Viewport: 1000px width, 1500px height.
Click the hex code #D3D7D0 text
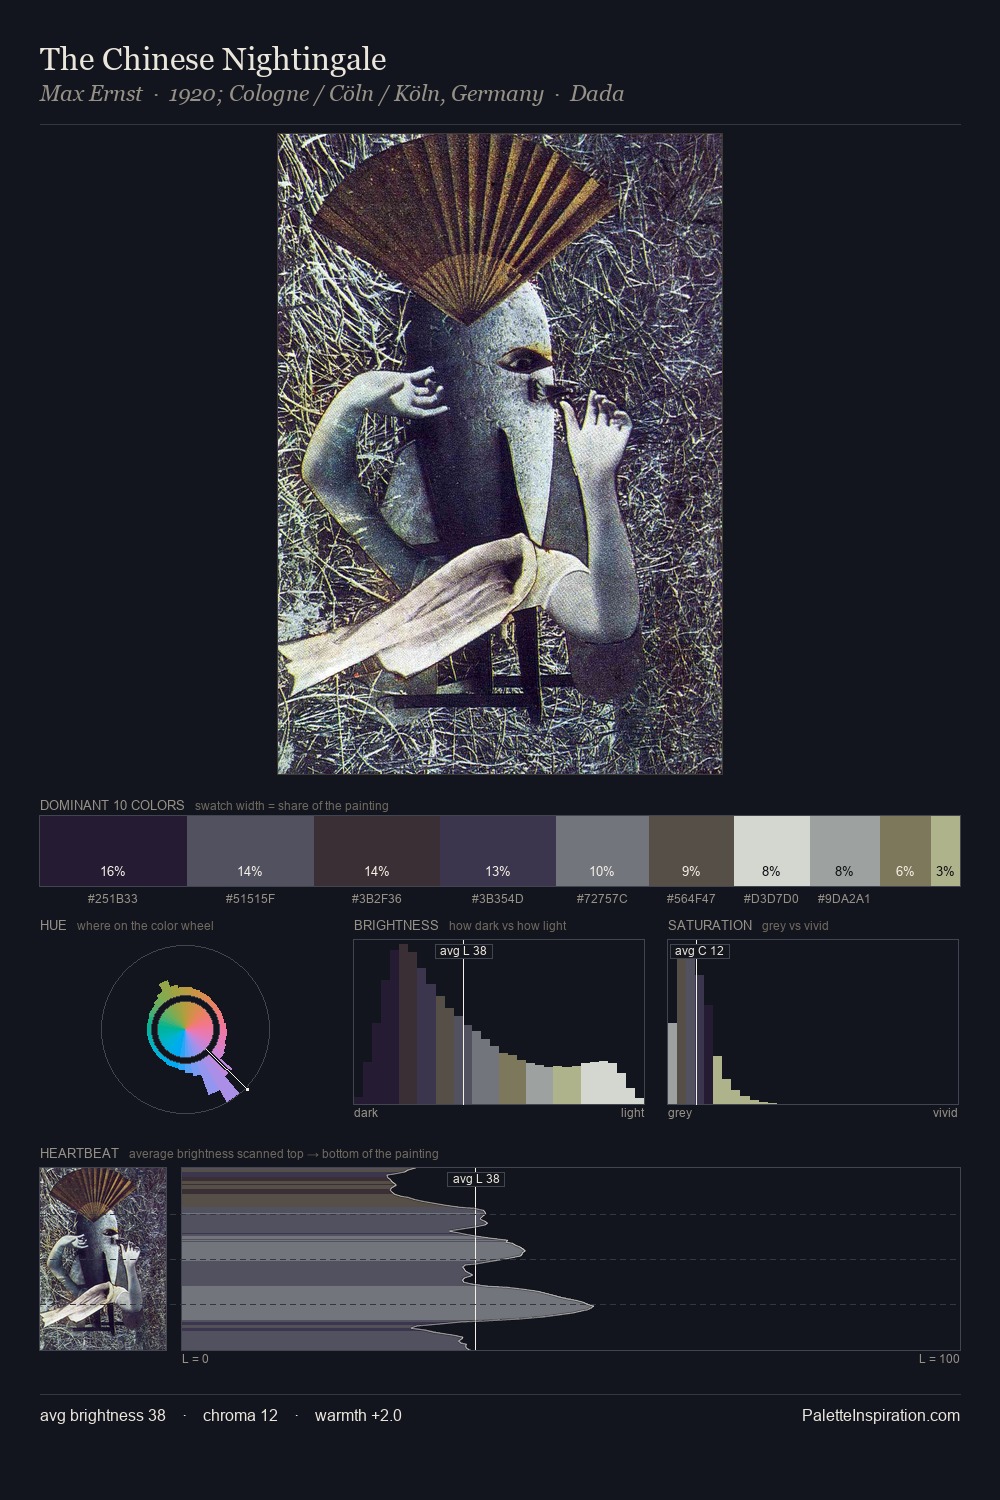pos(771,898)
